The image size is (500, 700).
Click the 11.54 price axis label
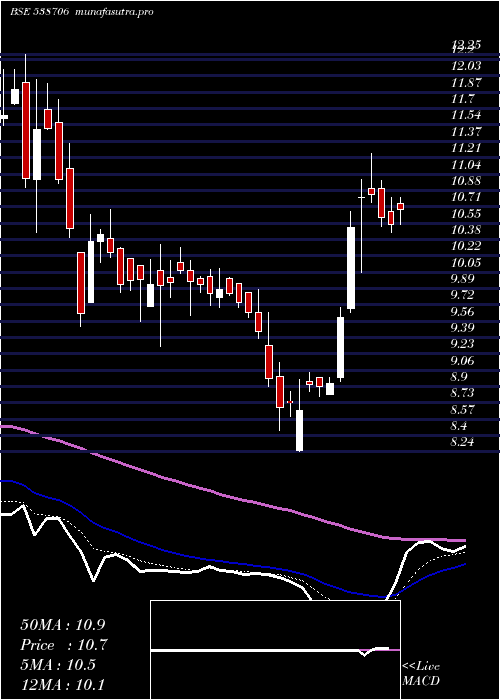click(466, 115)
